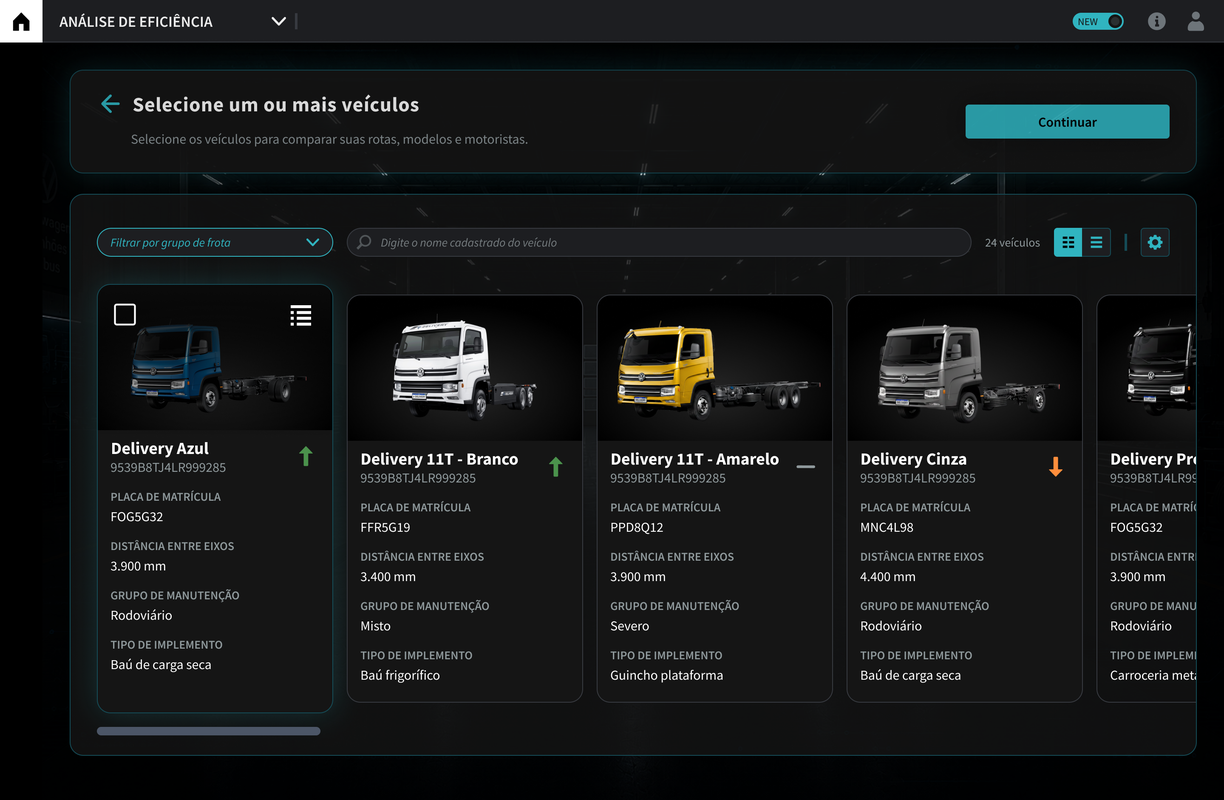This screenshot has width=1224, height=800.
Task: Click green up arrow on Delivery Azul
Action: (x=306, y=456)
